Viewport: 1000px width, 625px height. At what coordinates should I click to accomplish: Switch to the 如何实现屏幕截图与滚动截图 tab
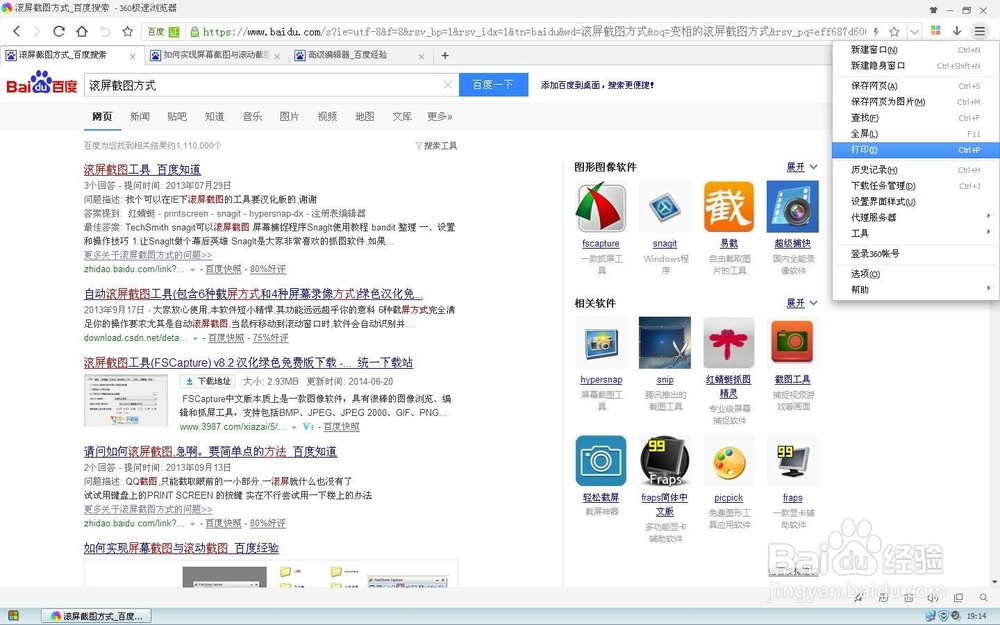pyautogui.click(x=217, y=55)
